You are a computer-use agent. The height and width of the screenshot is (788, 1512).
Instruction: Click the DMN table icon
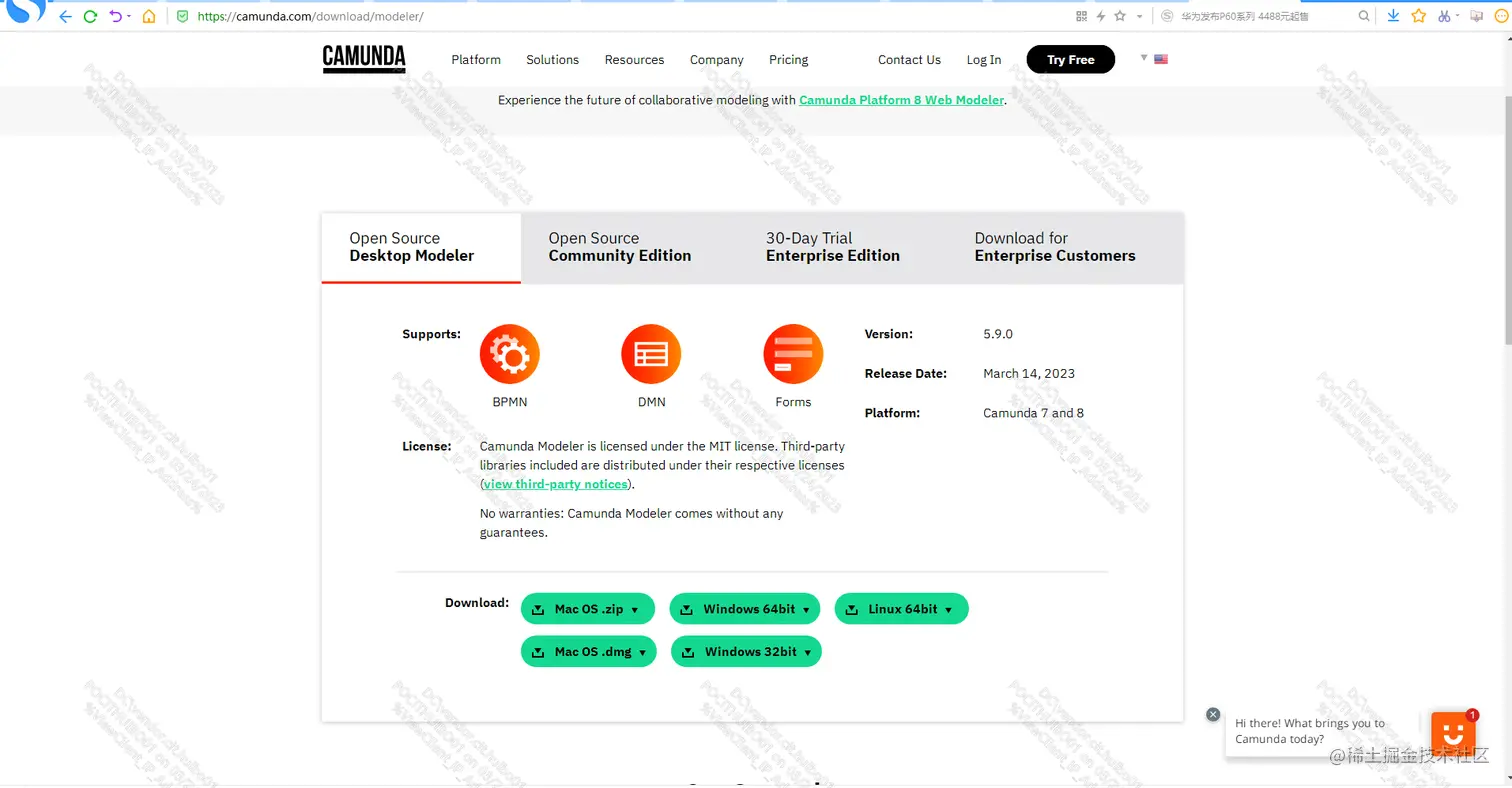pyautogui.click(x=651, y=354)
